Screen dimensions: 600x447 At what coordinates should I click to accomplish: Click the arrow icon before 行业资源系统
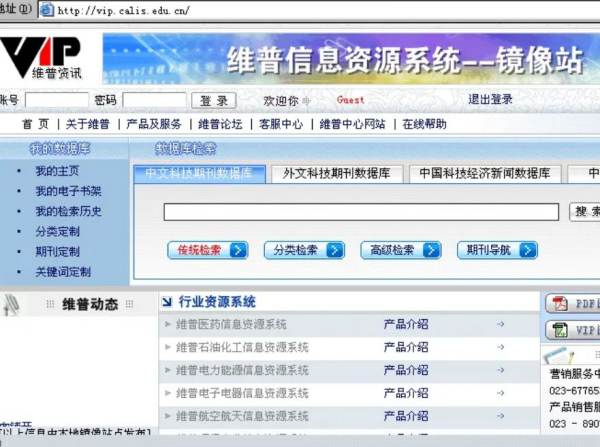[x=167, y=302]
